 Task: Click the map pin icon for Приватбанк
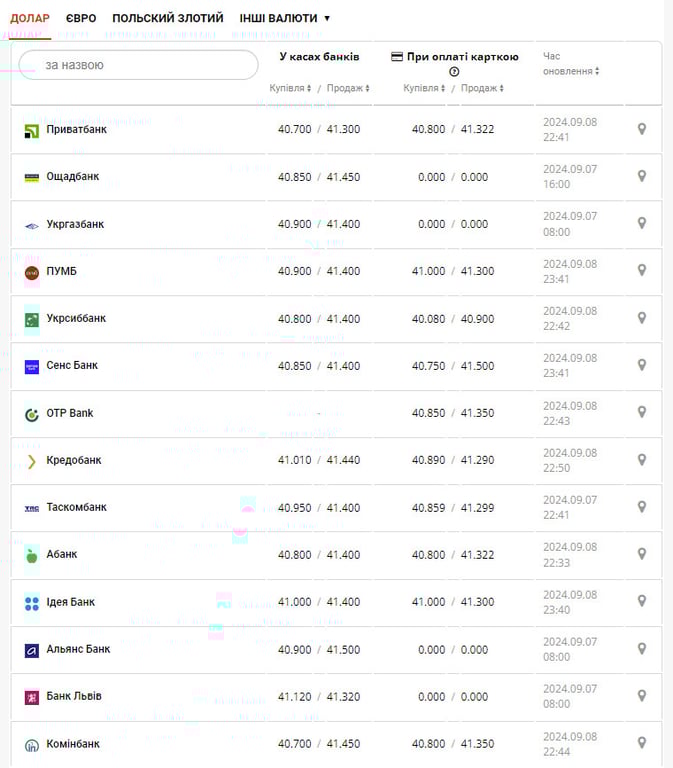coord(642,129)
